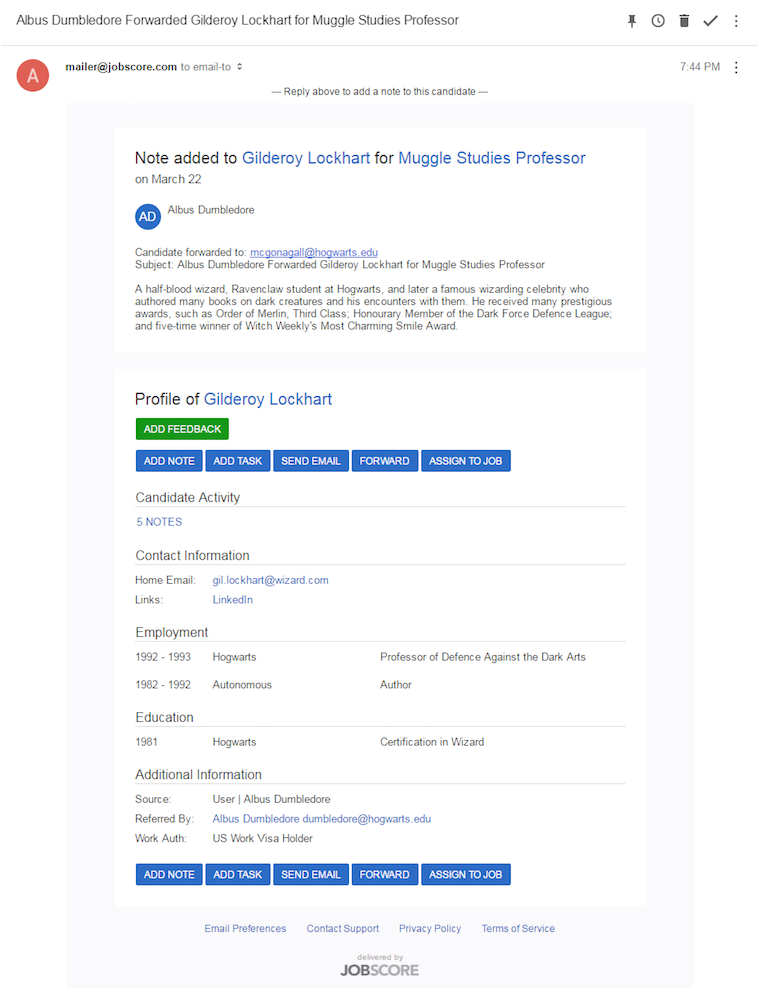The image size is (759, 992).
Task: Click the bottom SEND EMAIL button
Action: 311,874
